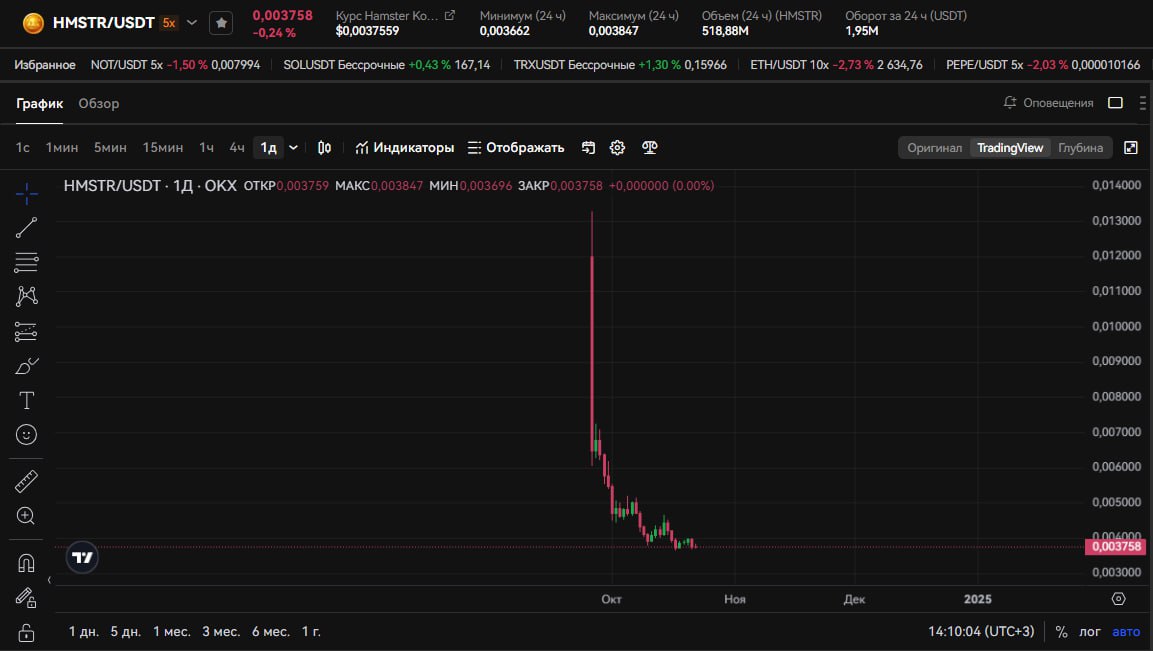Select the 1мин timeframe
The width and height of the screenshot is (1153, 651).
62,148
